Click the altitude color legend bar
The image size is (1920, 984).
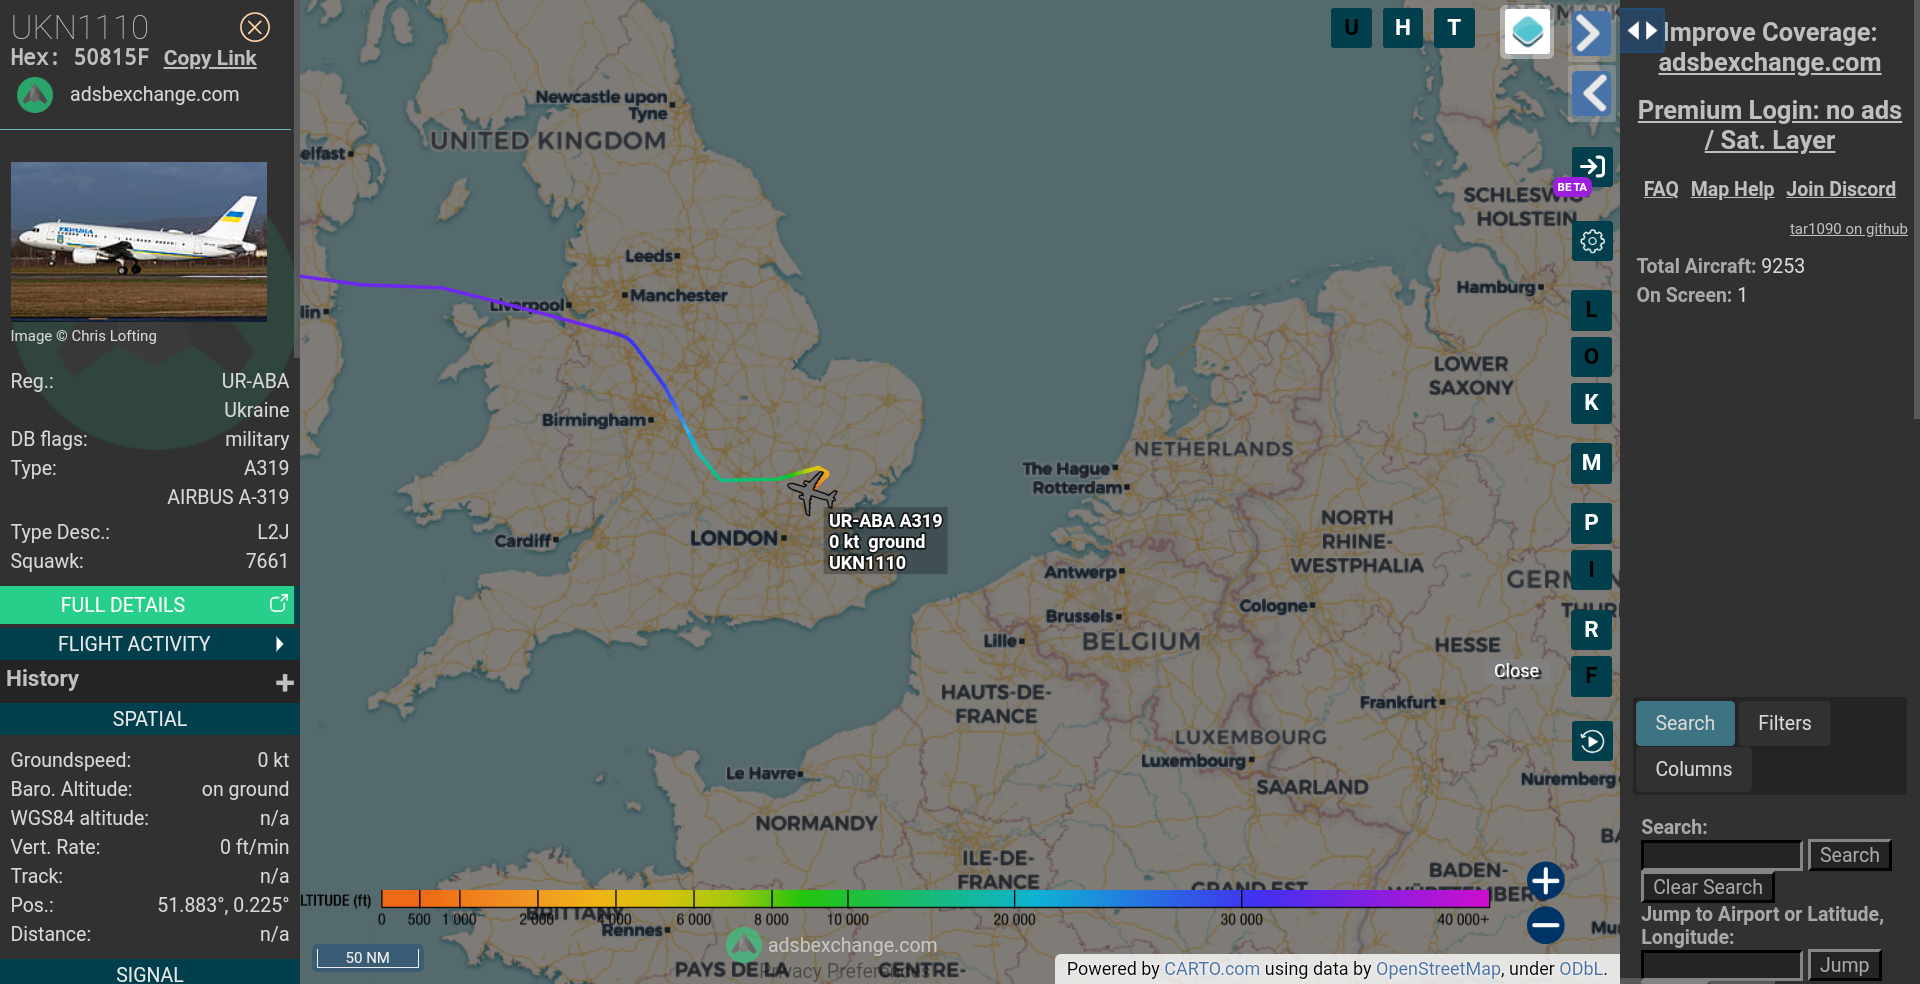pos(935,898)
